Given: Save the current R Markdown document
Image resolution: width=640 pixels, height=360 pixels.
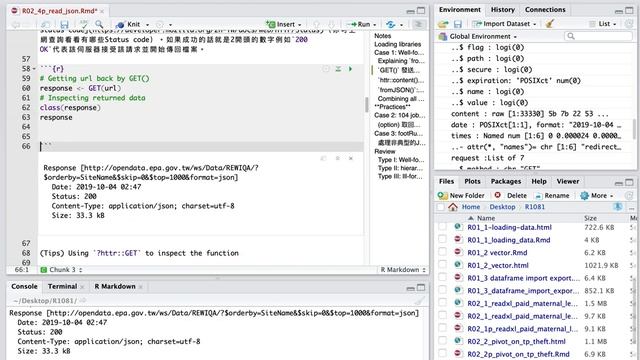Looking at the screenshot, I should click(64, 24).
